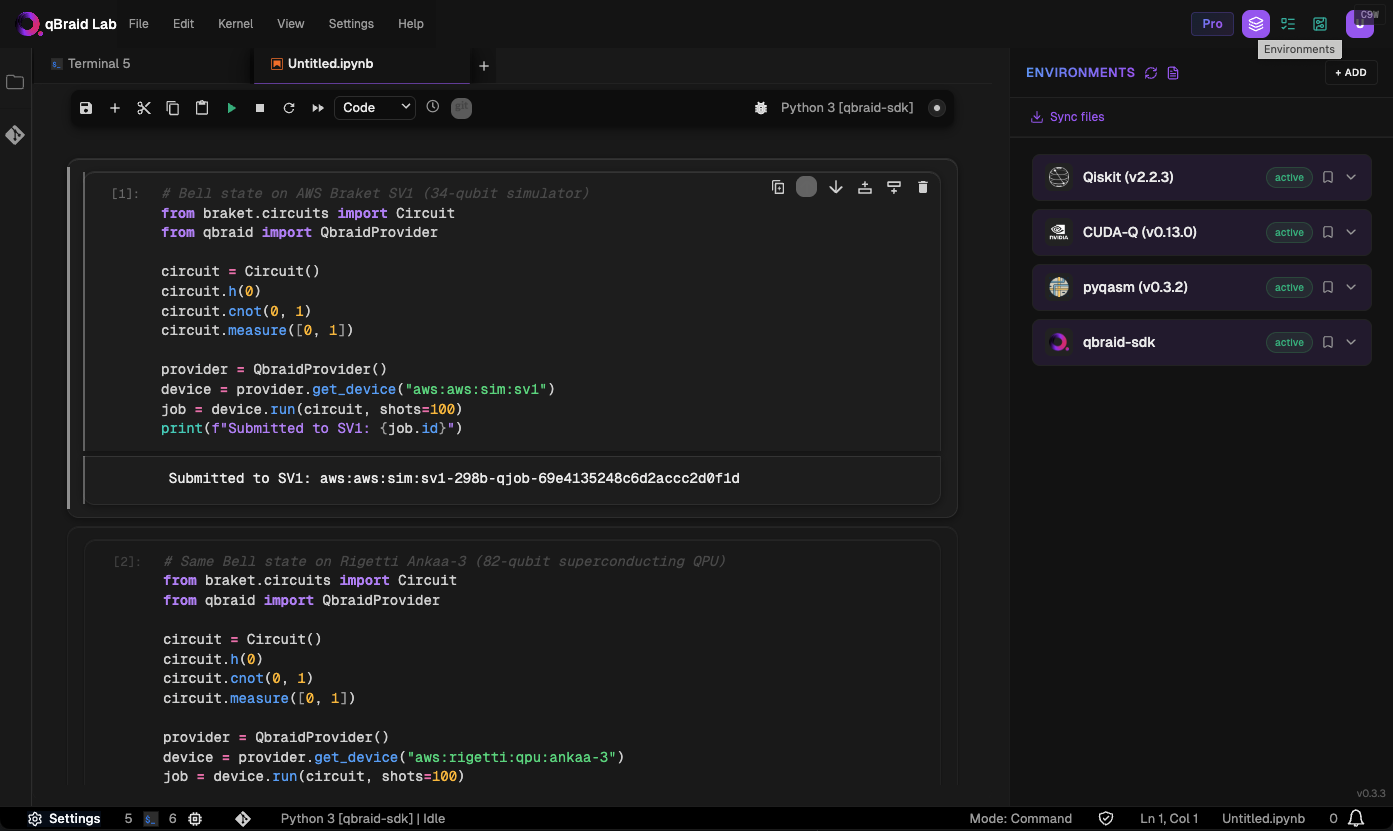Click the Sync files link
Screen dimensions: 1393x831
click(1067, 117)
